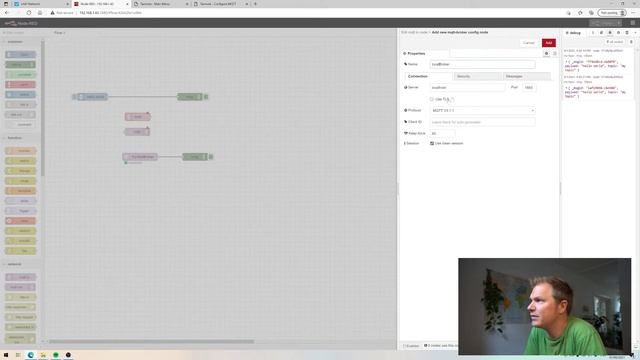Select the mqtt out palette node
The image size is (640, 360).
[x=20, y=287]
